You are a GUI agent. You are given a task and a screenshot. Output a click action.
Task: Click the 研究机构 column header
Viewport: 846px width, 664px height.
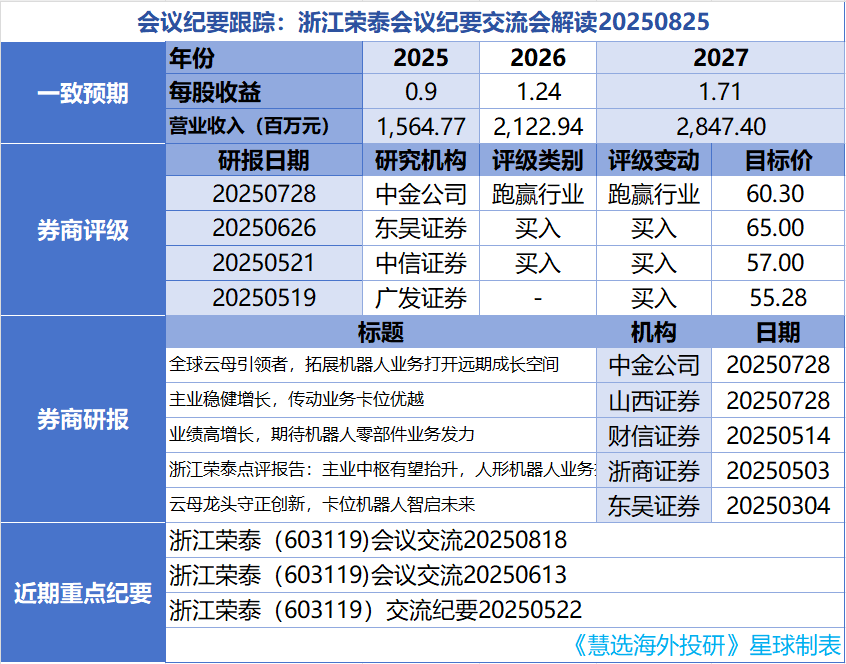pos(421,160)
